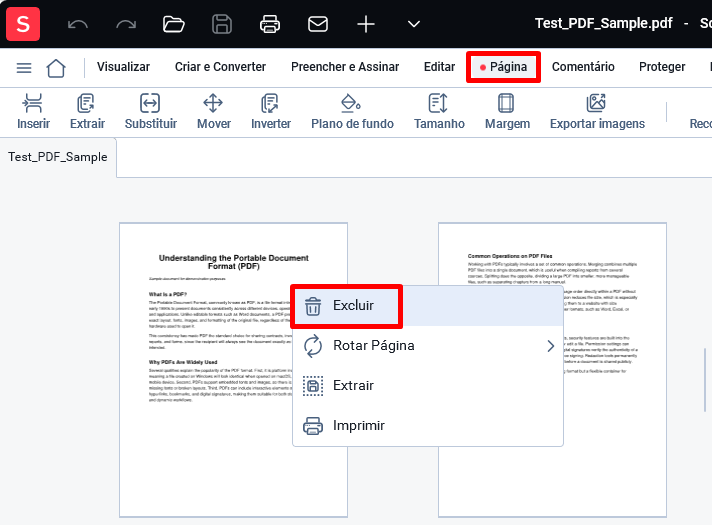Open a file with the folder icon

point(173,24)
